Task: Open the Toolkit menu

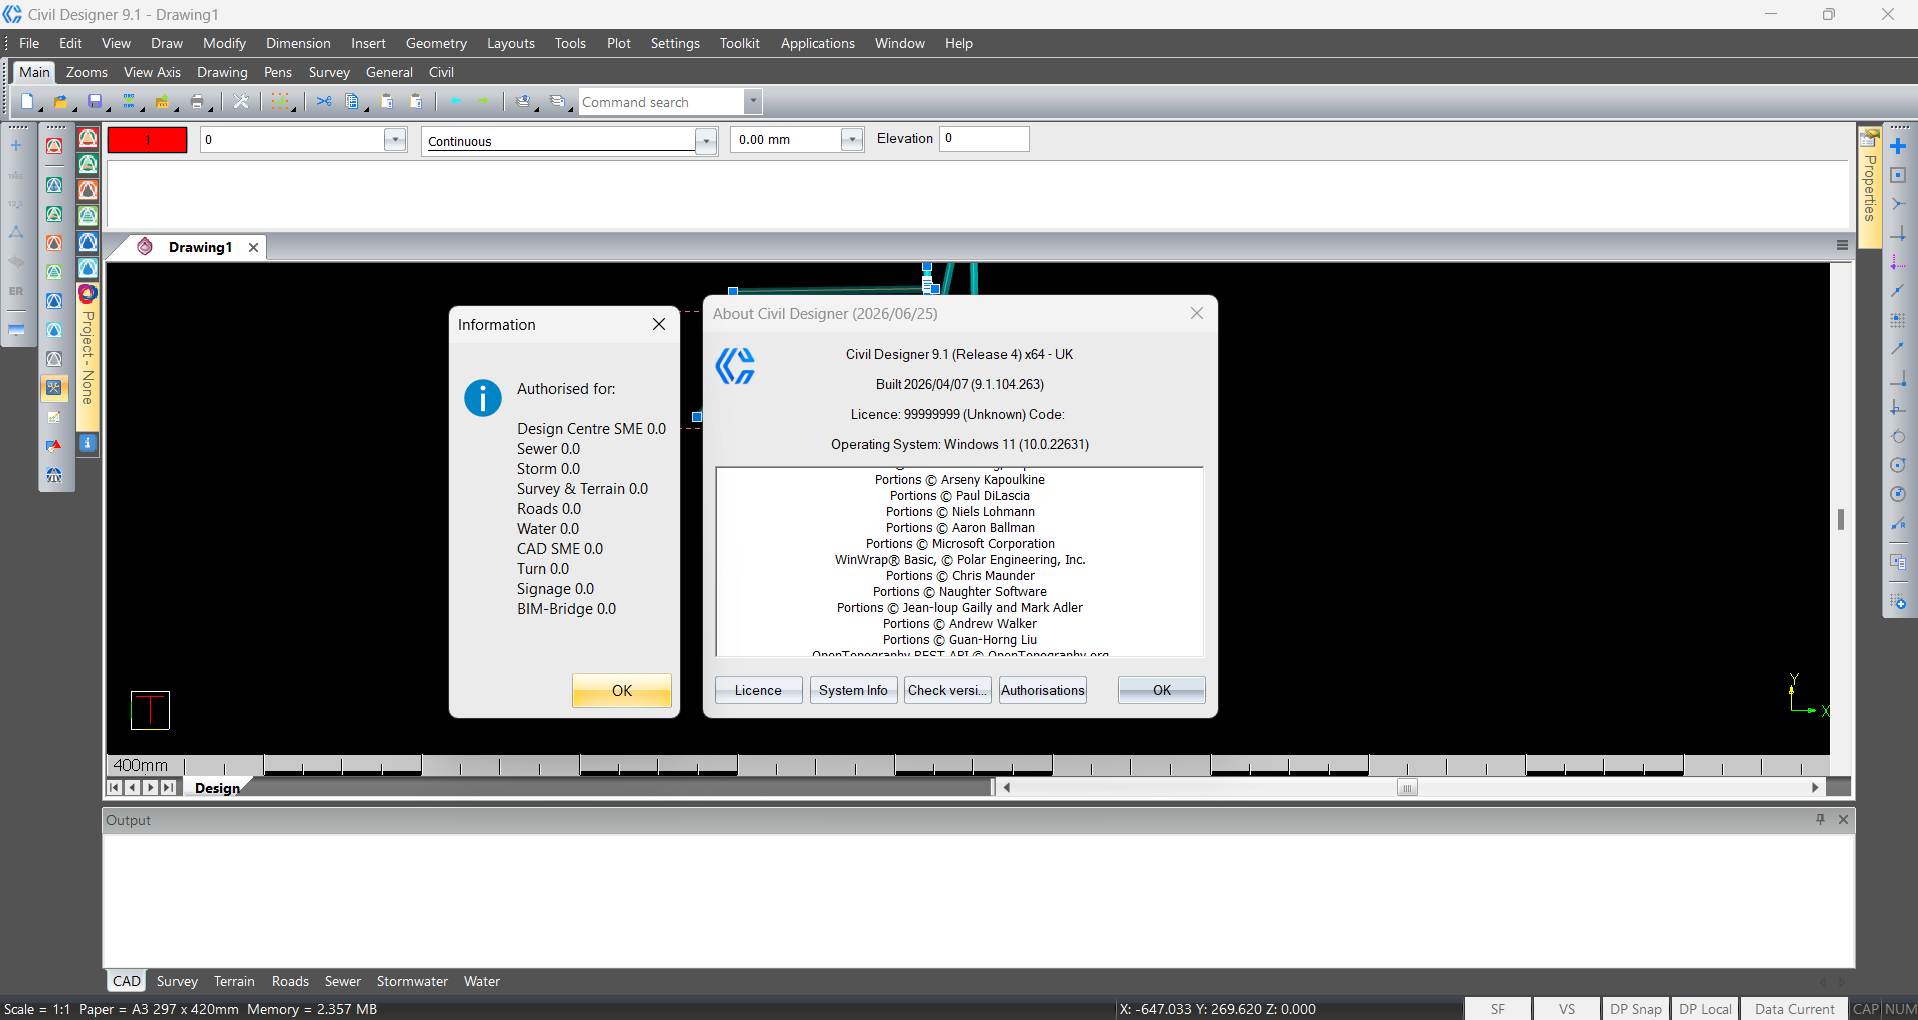Action: [x=739, y=43]
